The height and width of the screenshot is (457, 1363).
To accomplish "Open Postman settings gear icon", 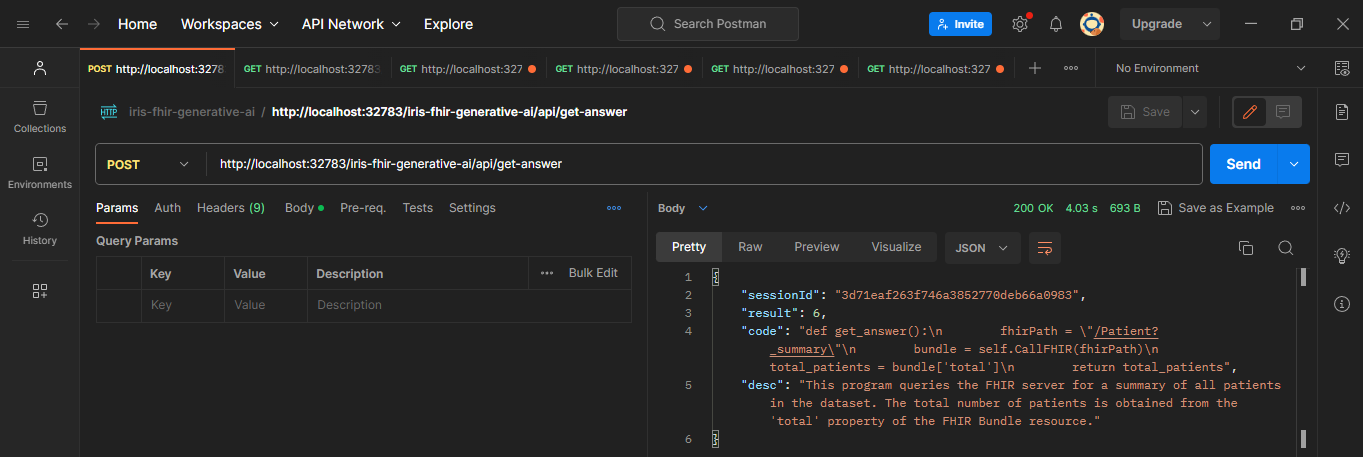I will [1020, 24].
